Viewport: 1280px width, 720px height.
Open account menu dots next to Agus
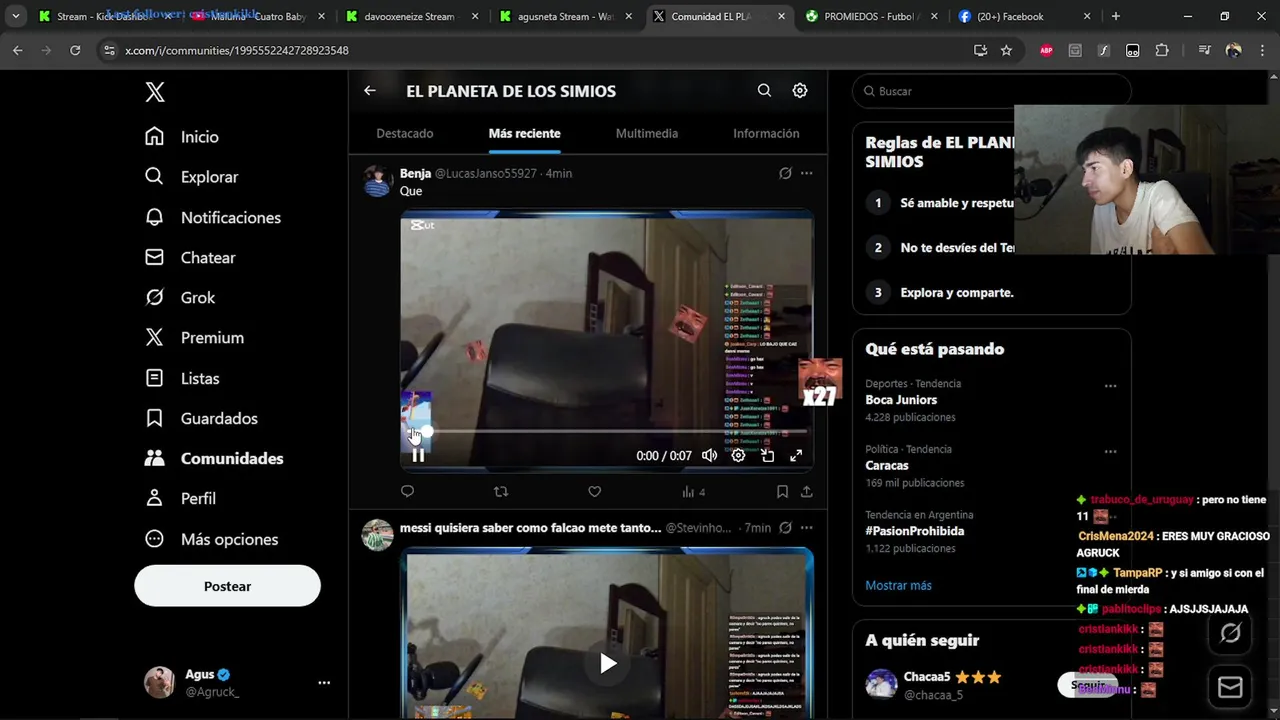coord(324,683)
